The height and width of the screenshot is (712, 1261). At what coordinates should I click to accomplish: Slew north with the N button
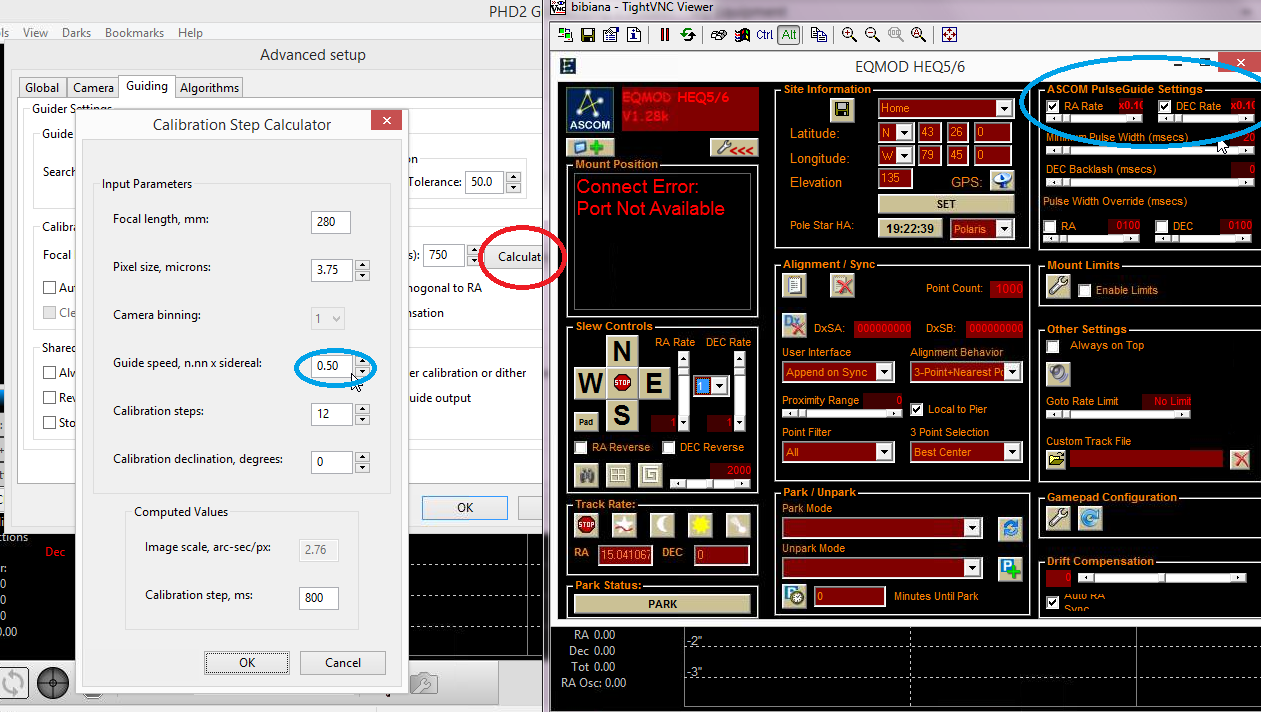pyautogui.click(x=622, y=351)
